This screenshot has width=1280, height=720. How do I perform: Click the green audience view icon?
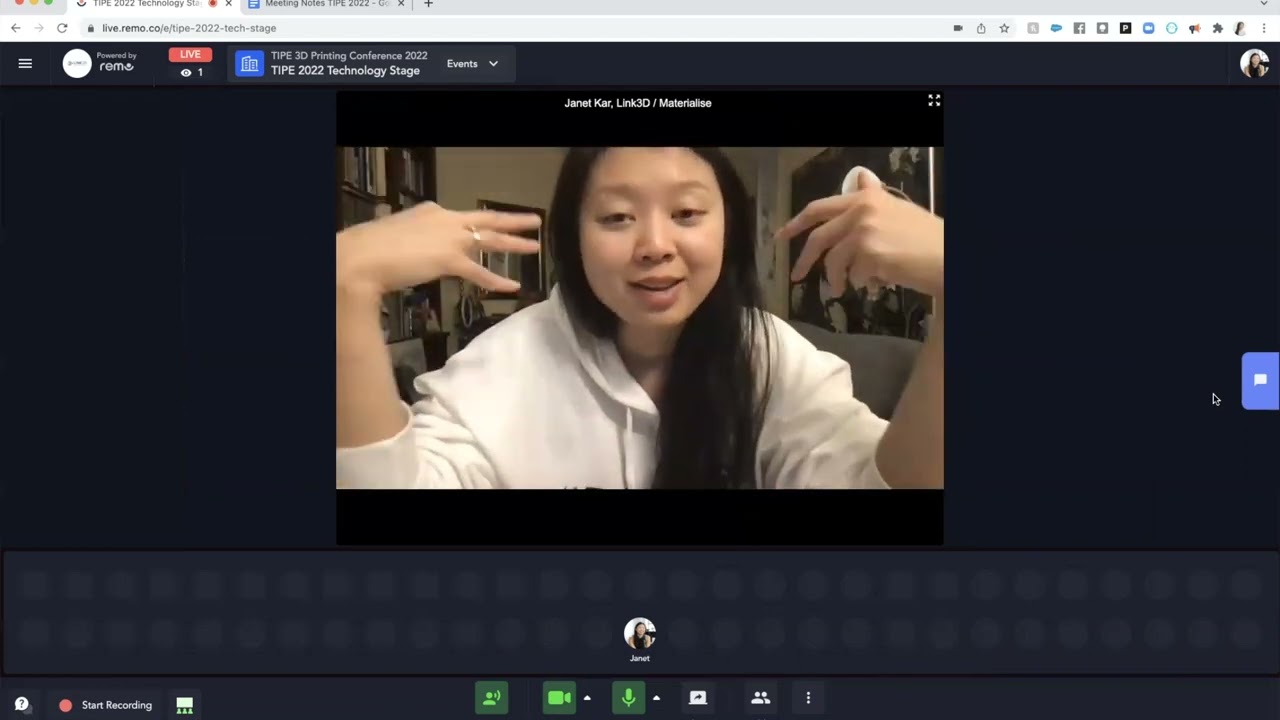coord(185,705)
